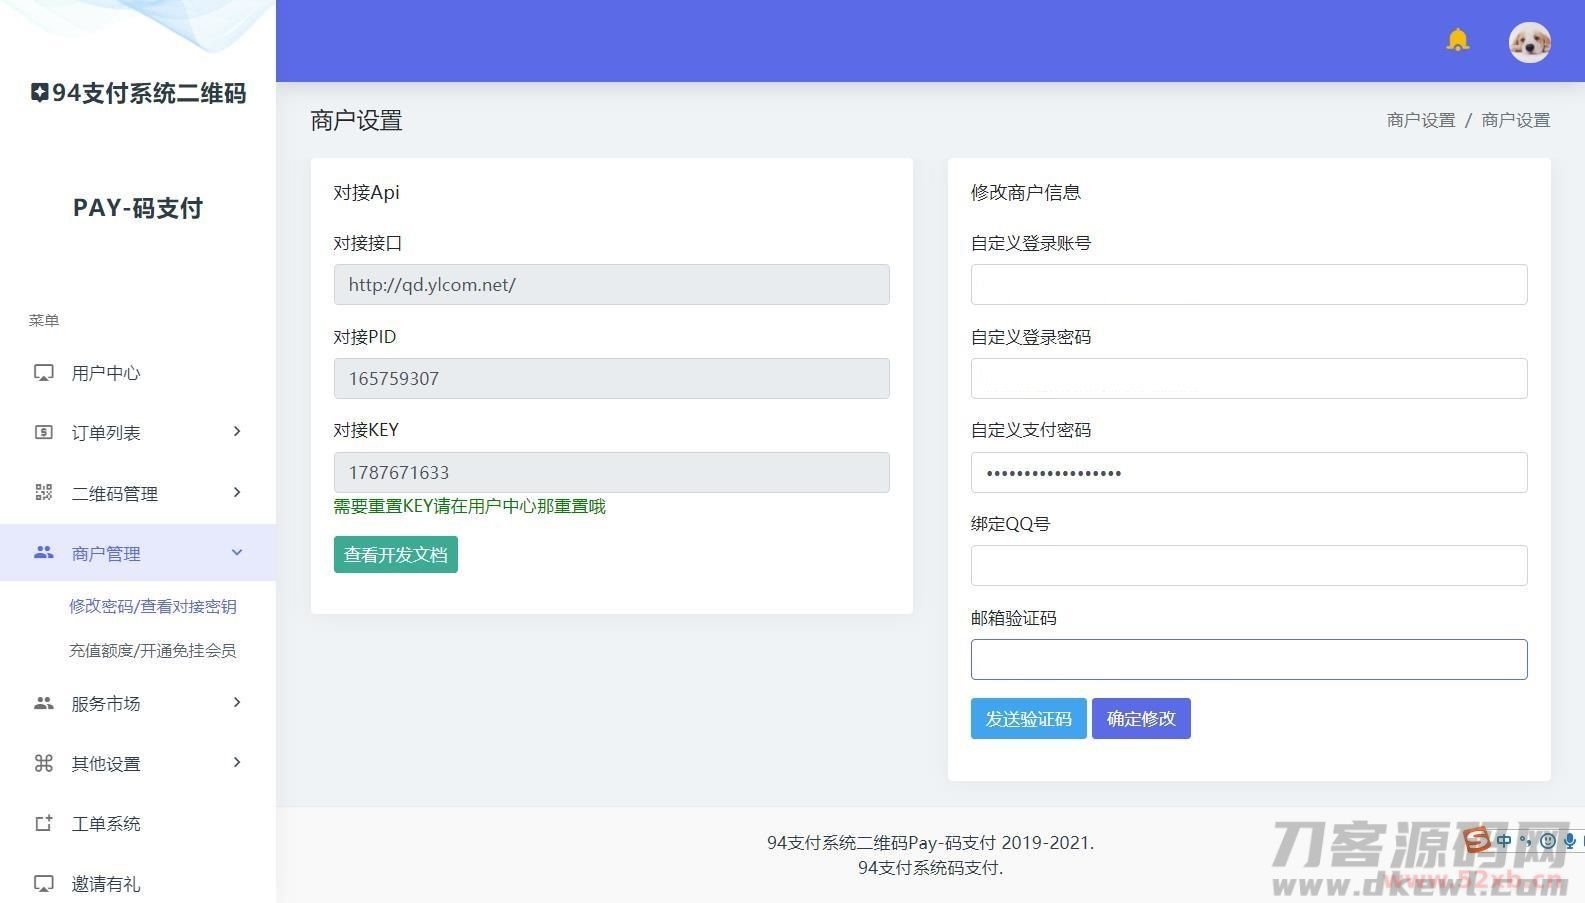Click the 二维码管理 QR code icon
Image resolution: width=1585 pixels, height=903 pixels.
tap(44, 492)
